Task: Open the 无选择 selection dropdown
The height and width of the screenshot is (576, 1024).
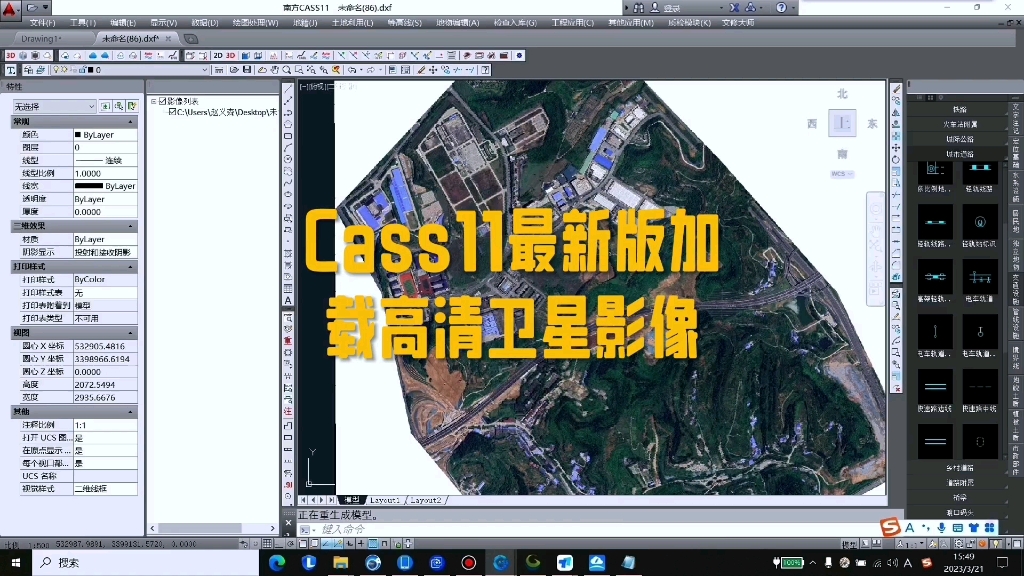Action: pyautogui.click(x=54, y=106)
